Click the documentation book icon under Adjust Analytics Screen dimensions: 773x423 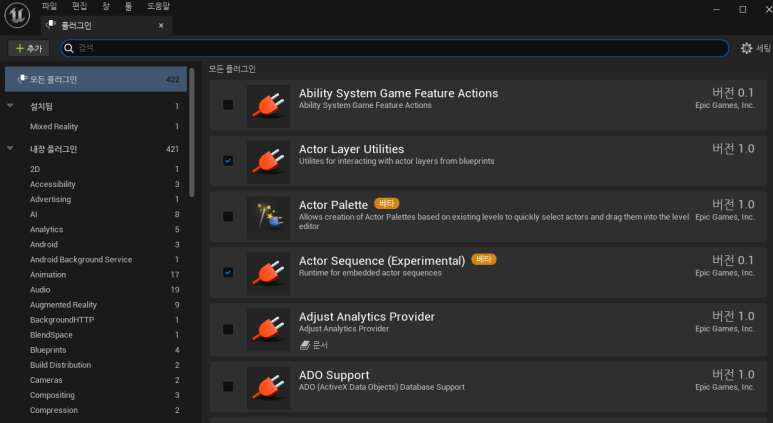305,345
